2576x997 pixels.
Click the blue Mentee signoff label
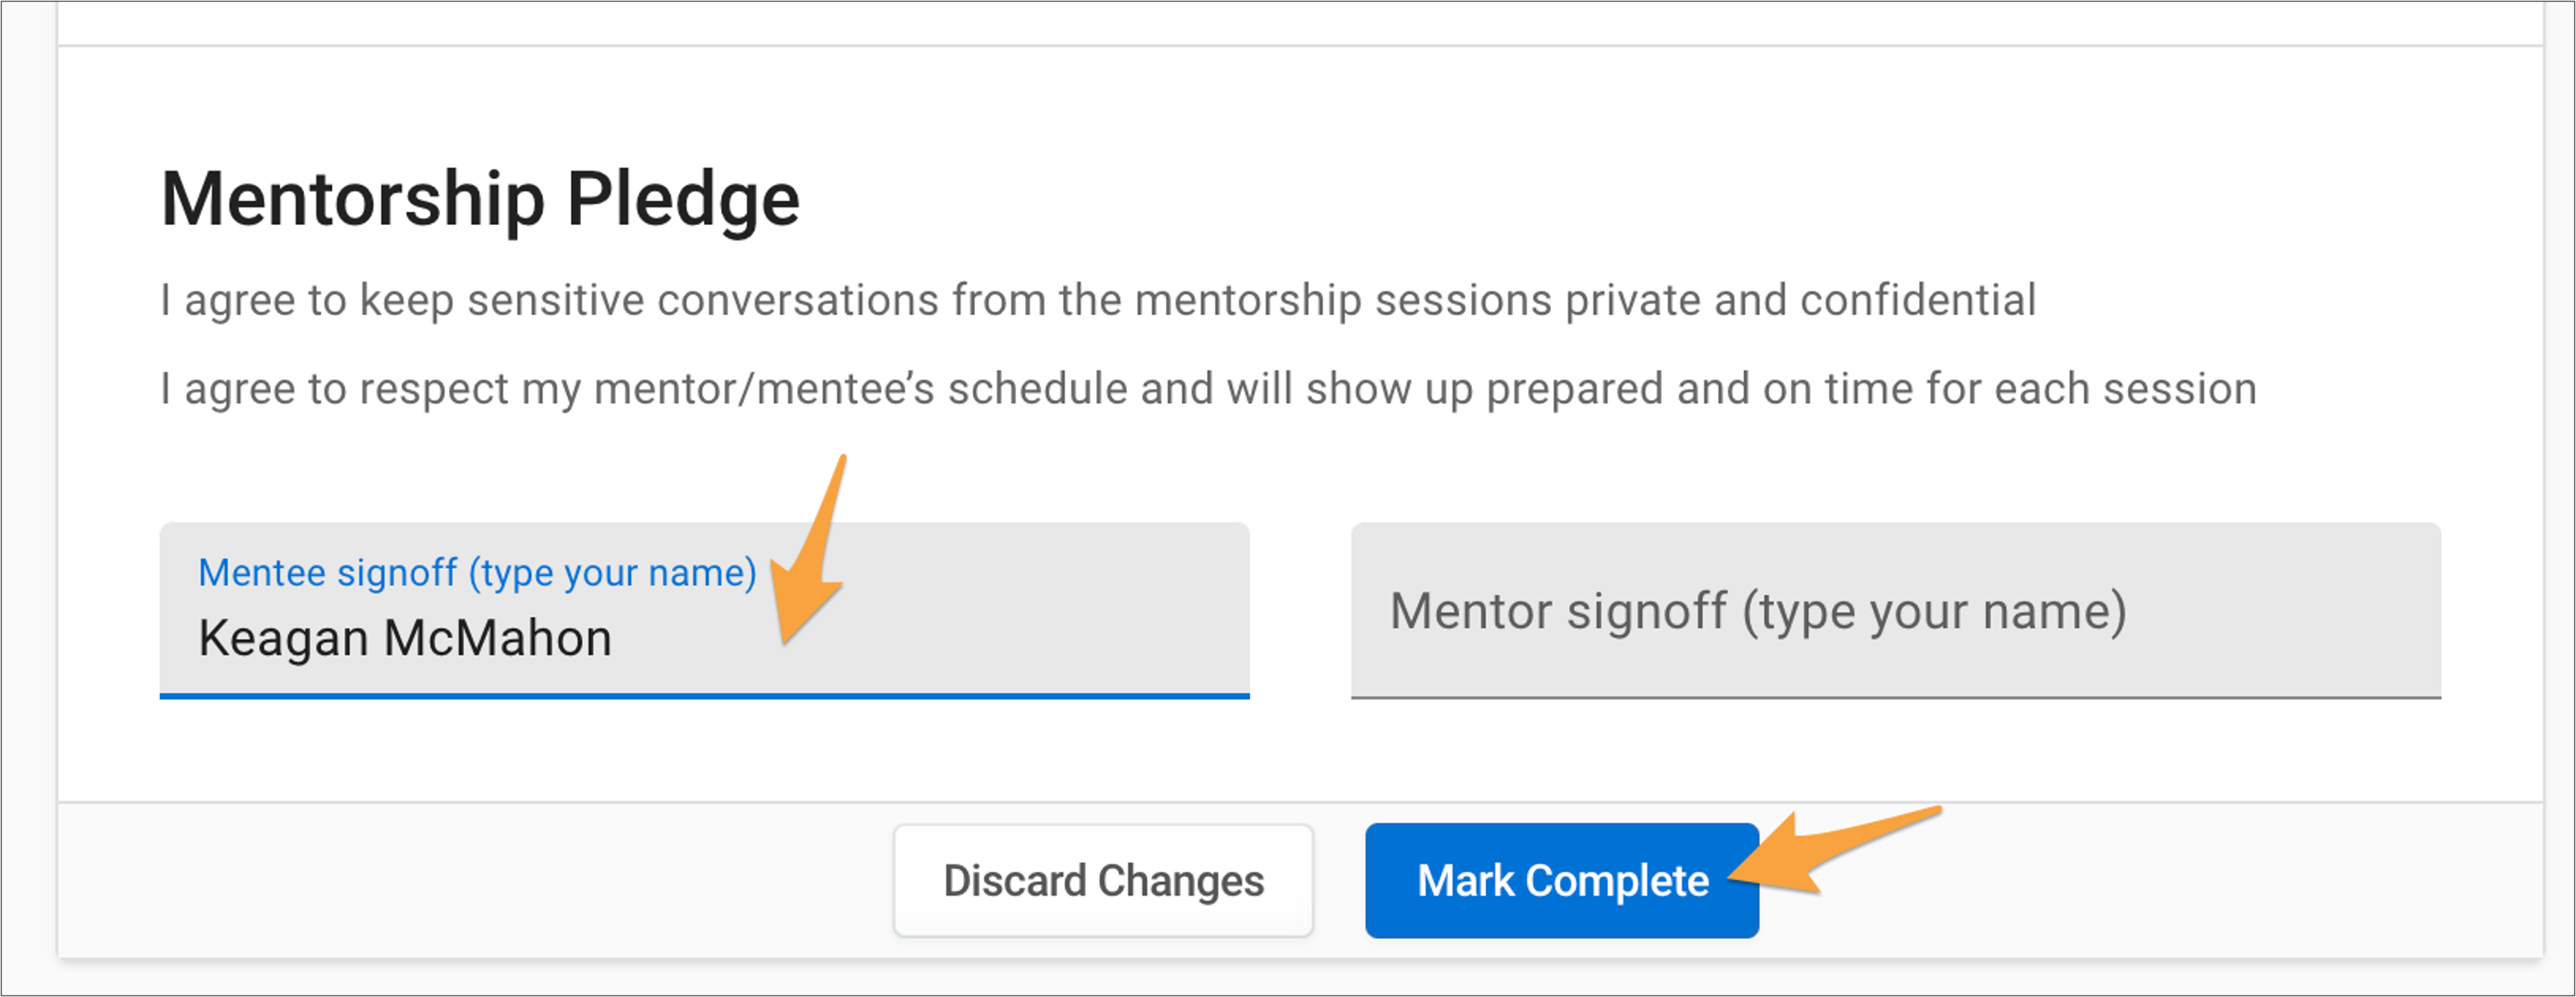click(478, 572)
